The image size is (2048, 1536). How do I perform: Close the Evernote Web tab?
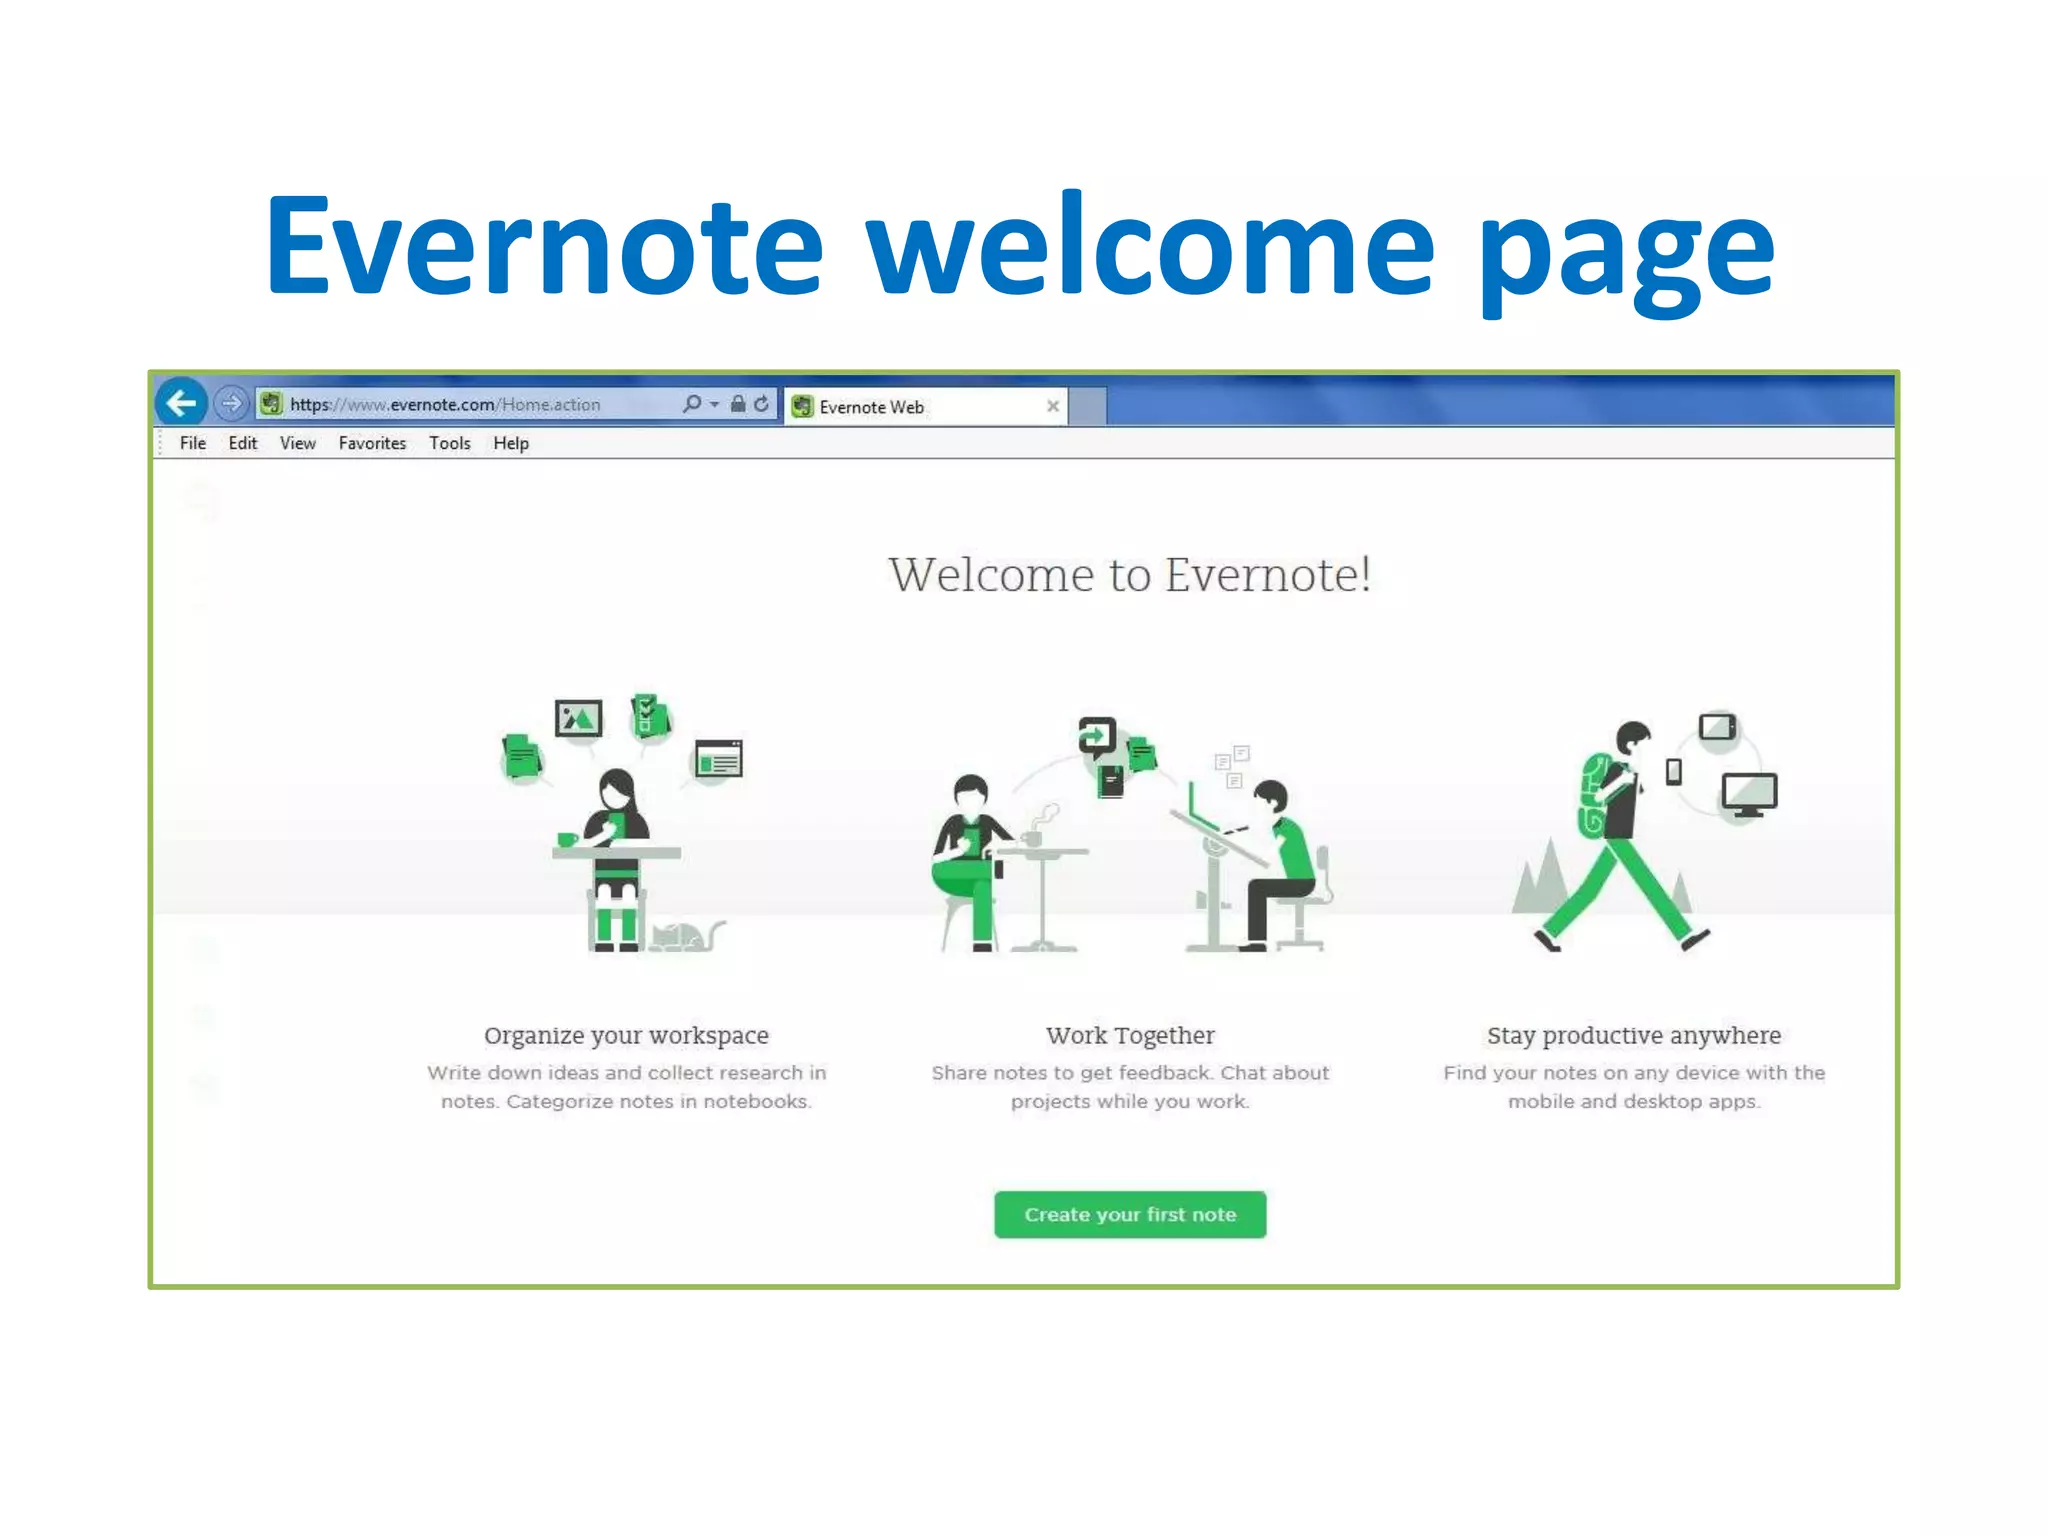pos(1052,406)
